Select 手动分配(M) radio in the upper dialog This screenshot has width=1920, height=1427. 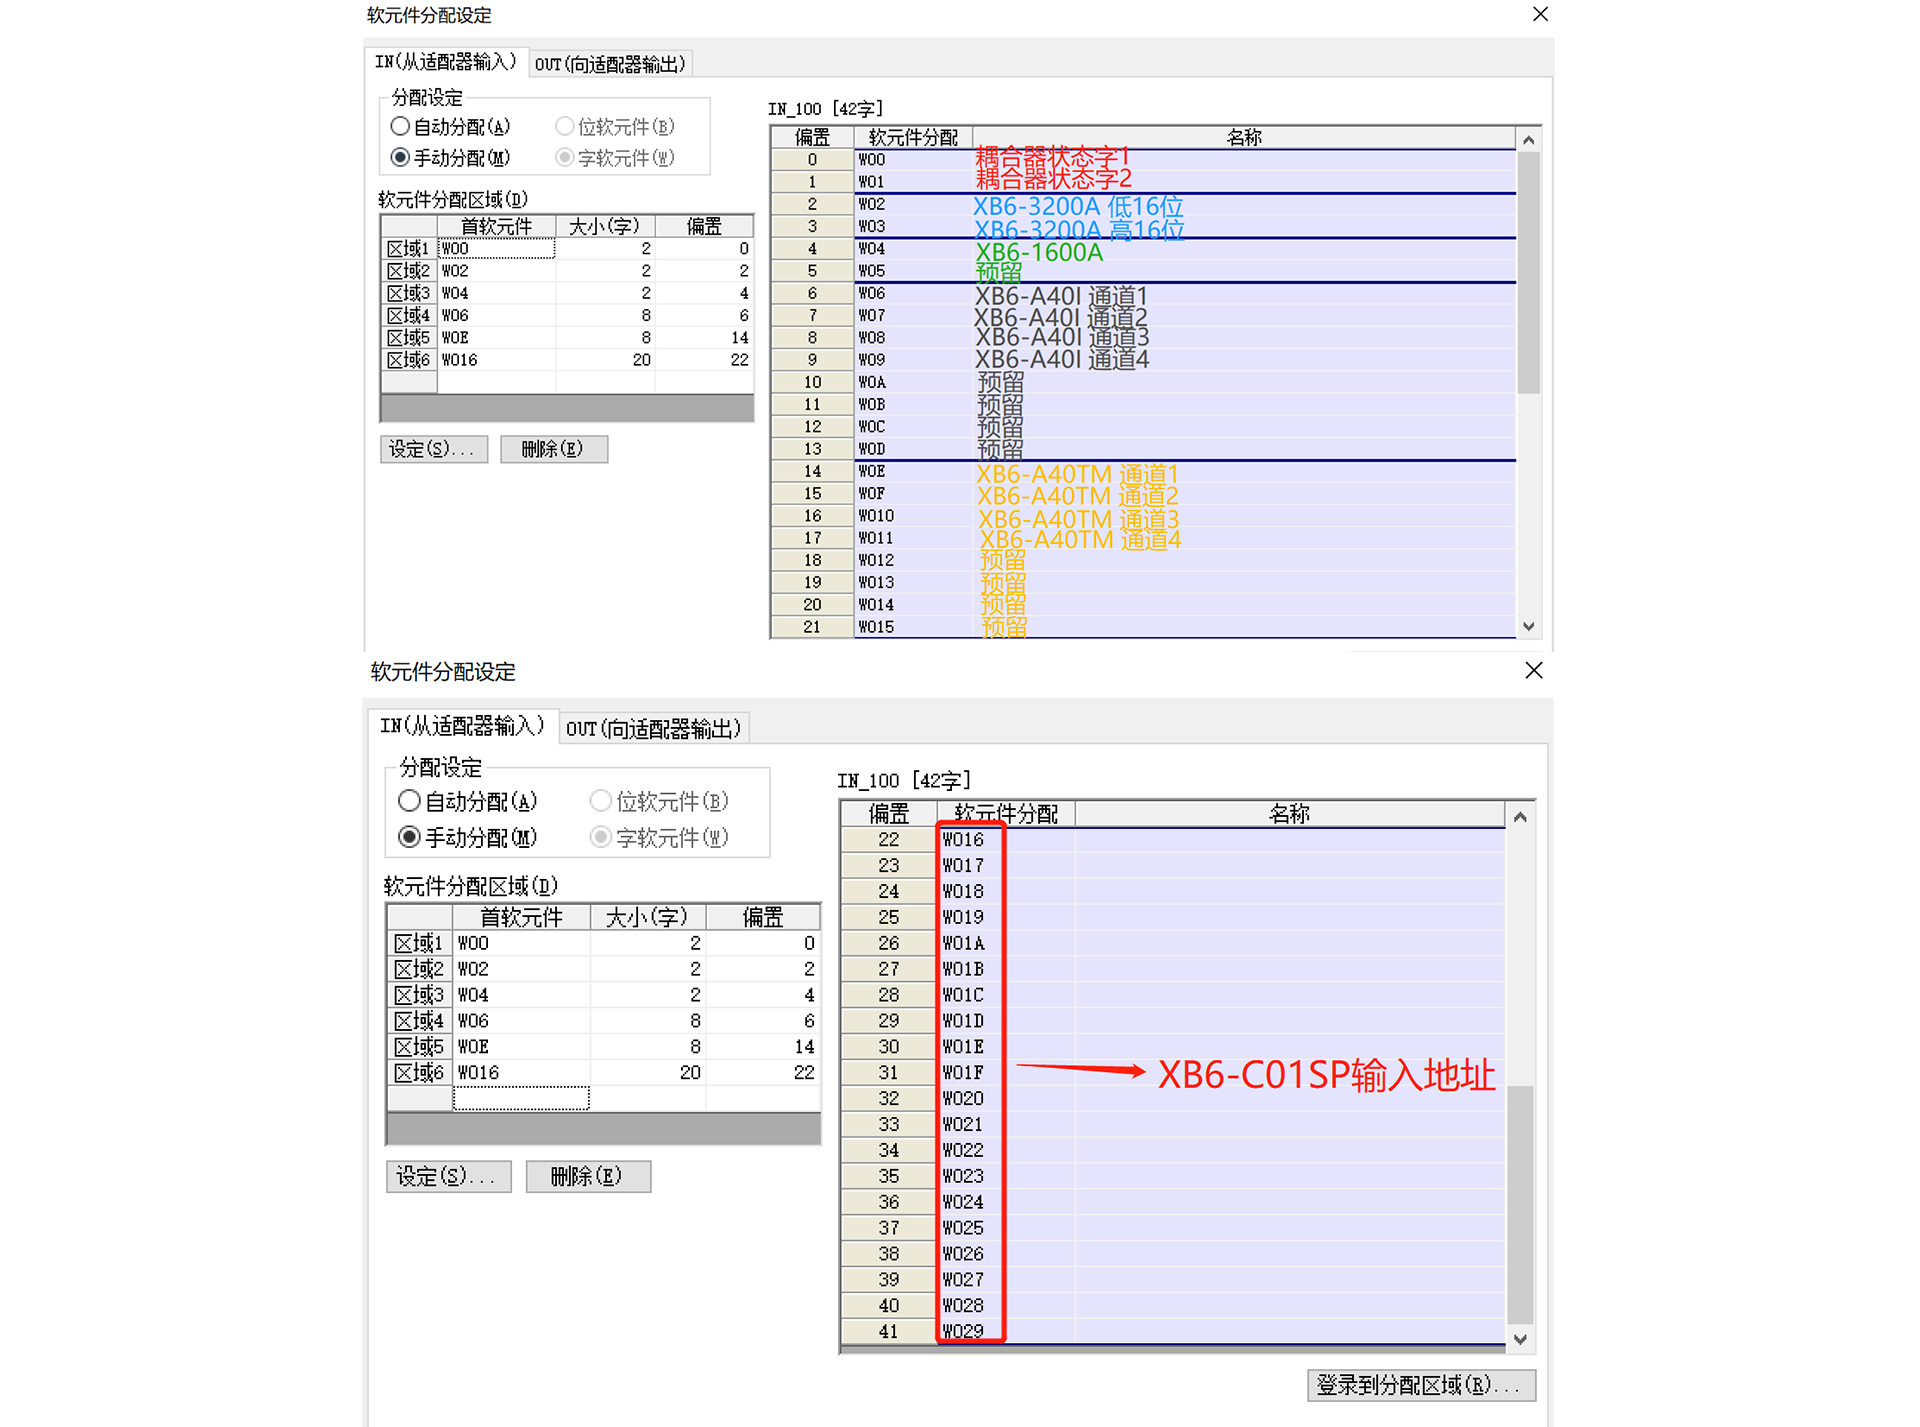click(400, 157)
